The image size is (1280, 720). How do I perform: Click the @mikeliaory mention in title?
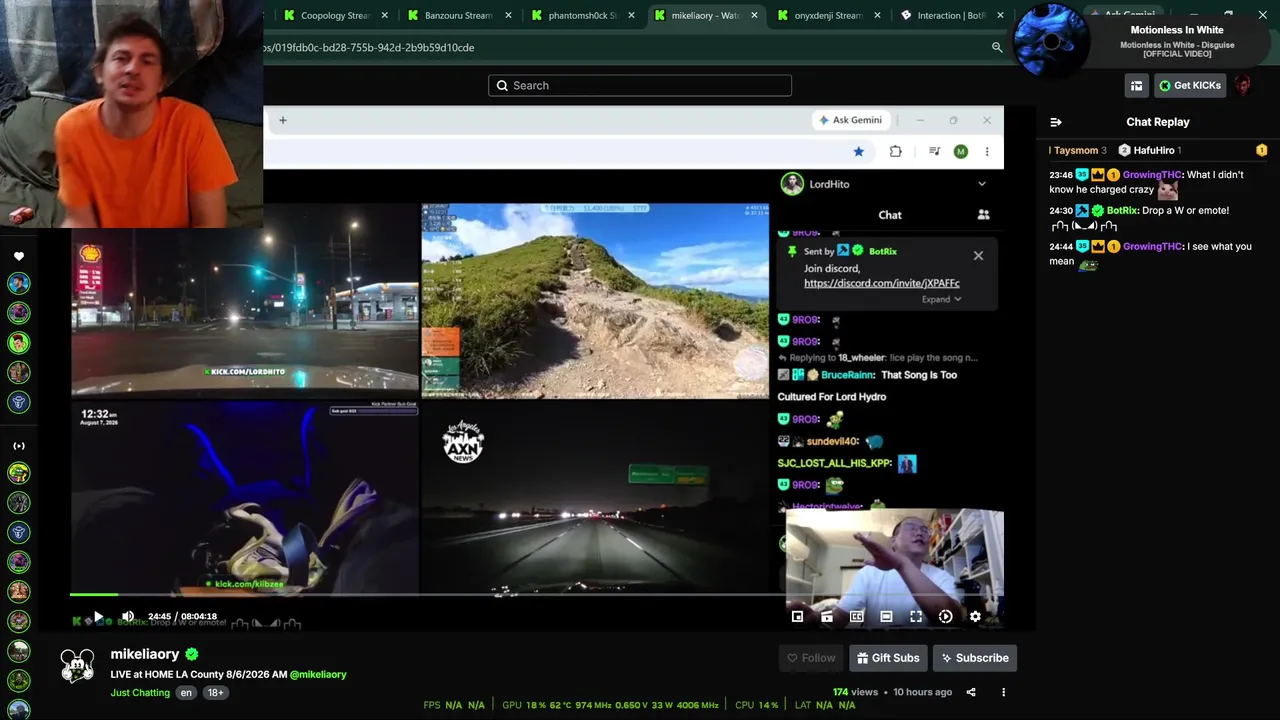pyautogui.click(x=318, y=675)
